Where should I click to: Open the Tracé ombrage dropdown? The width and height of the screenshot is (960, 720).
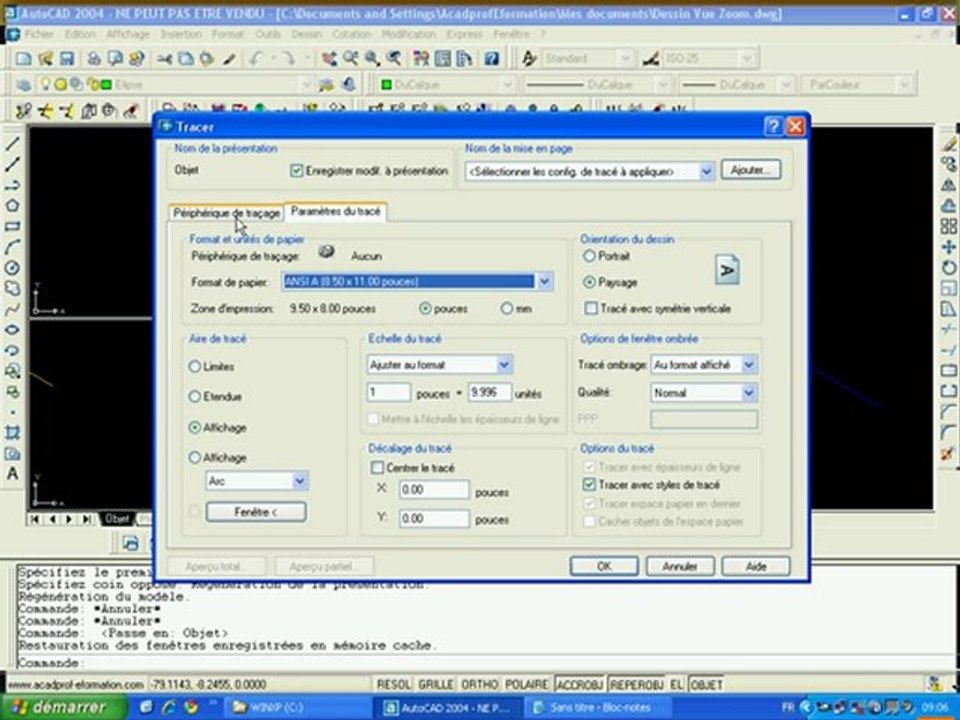click(748, 365)
